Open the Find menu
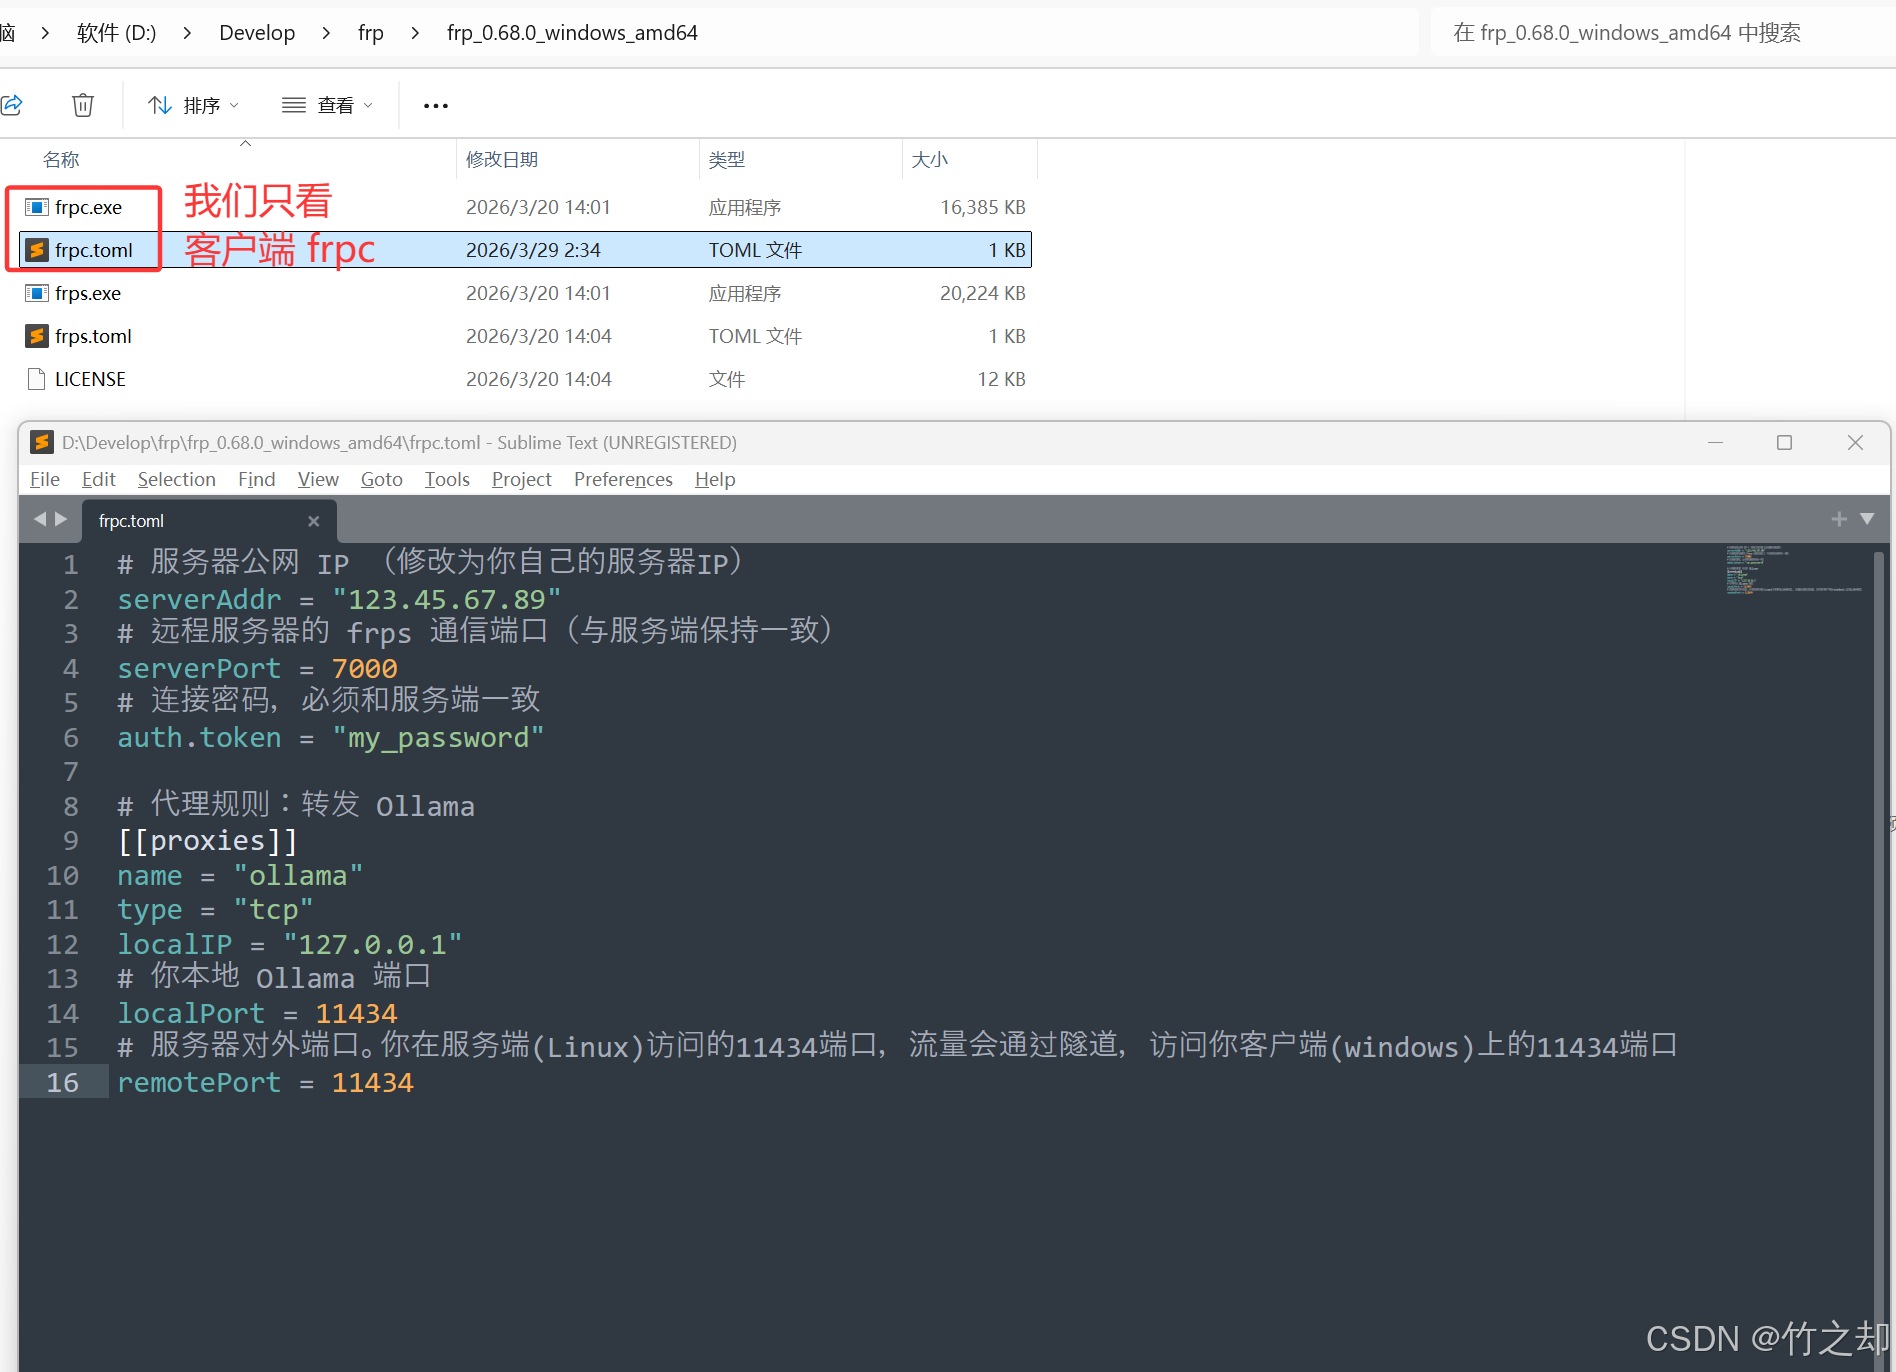 click(257, 479)
